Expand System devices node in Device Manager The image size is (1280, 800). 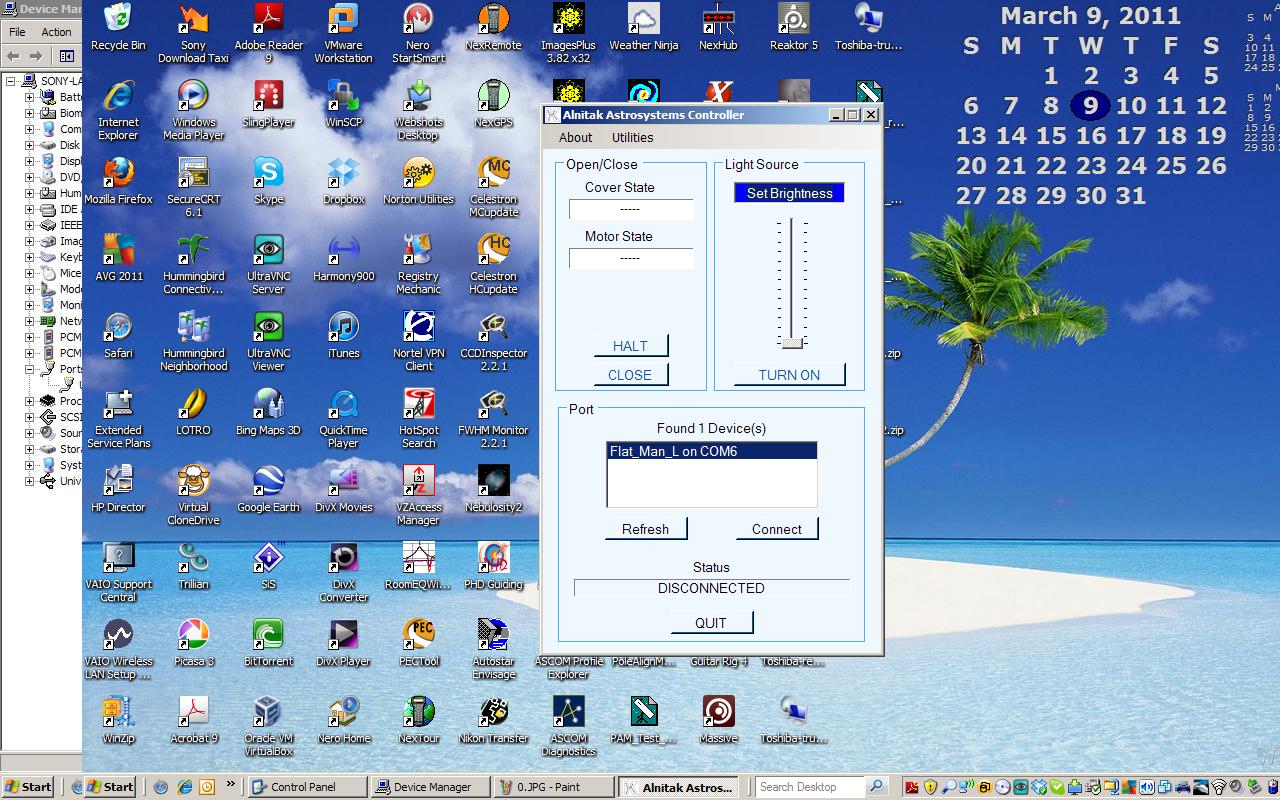pyautogui.click(x=30, y=465)
